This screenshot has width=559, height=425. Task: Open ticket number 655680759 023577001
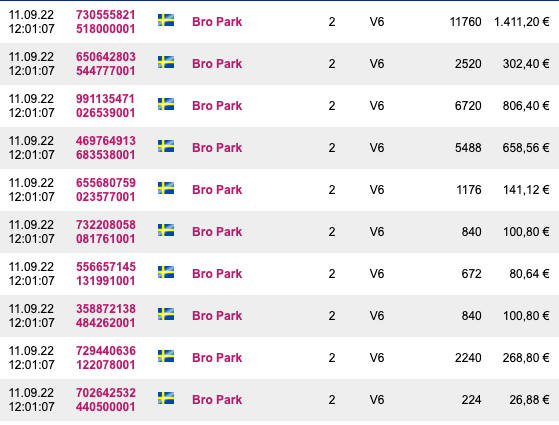point(106,190)
